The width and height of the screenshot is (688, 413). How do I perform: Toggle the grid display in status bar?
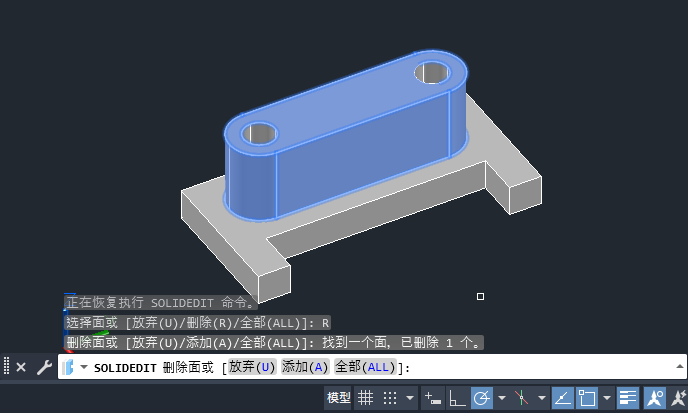pos(365,398)
